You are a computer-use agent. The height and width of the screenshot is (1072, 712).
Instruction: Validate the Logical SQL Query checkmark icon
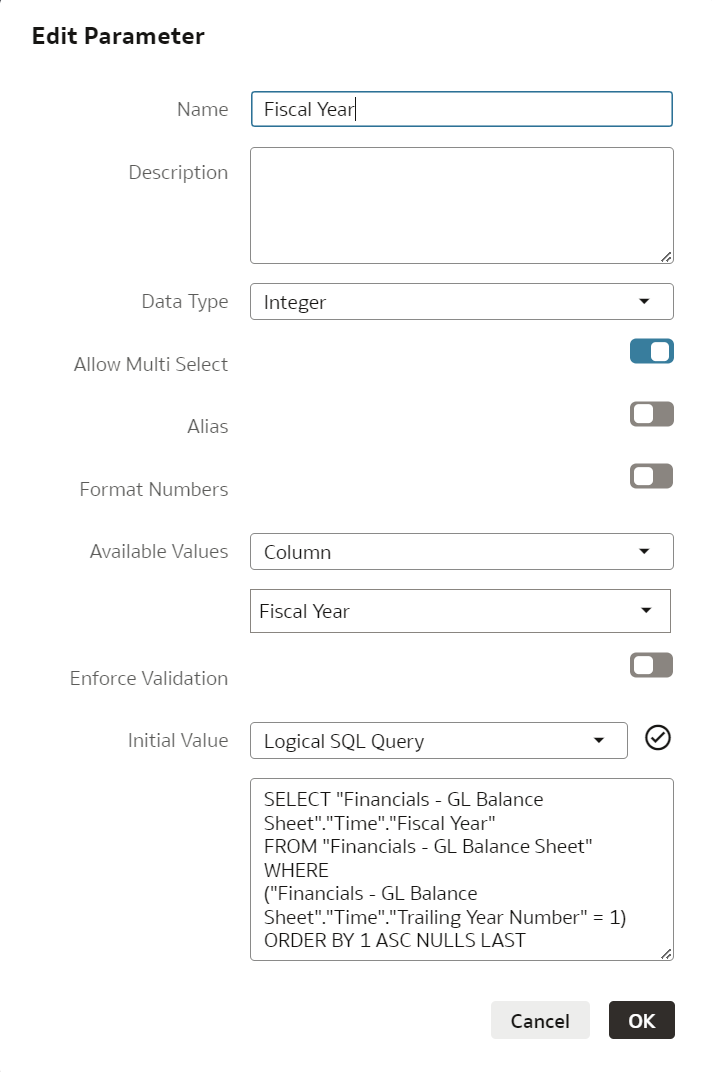[658, 738]
